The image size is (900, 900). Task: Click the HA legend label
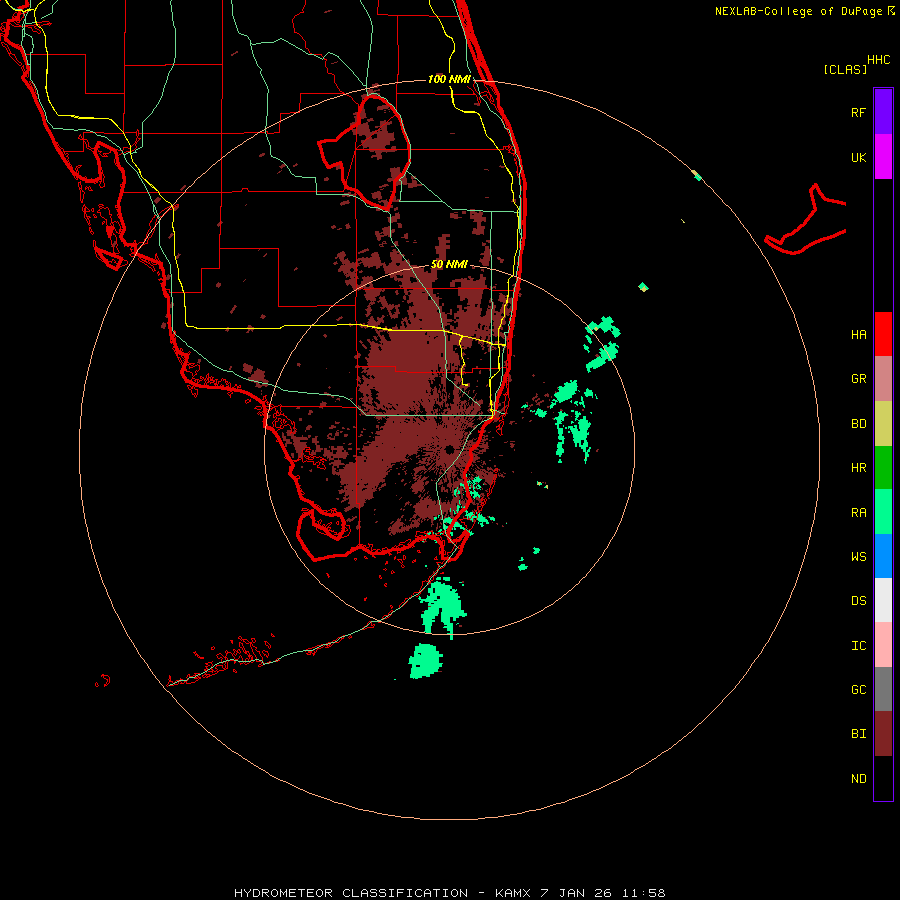point(858,335)
